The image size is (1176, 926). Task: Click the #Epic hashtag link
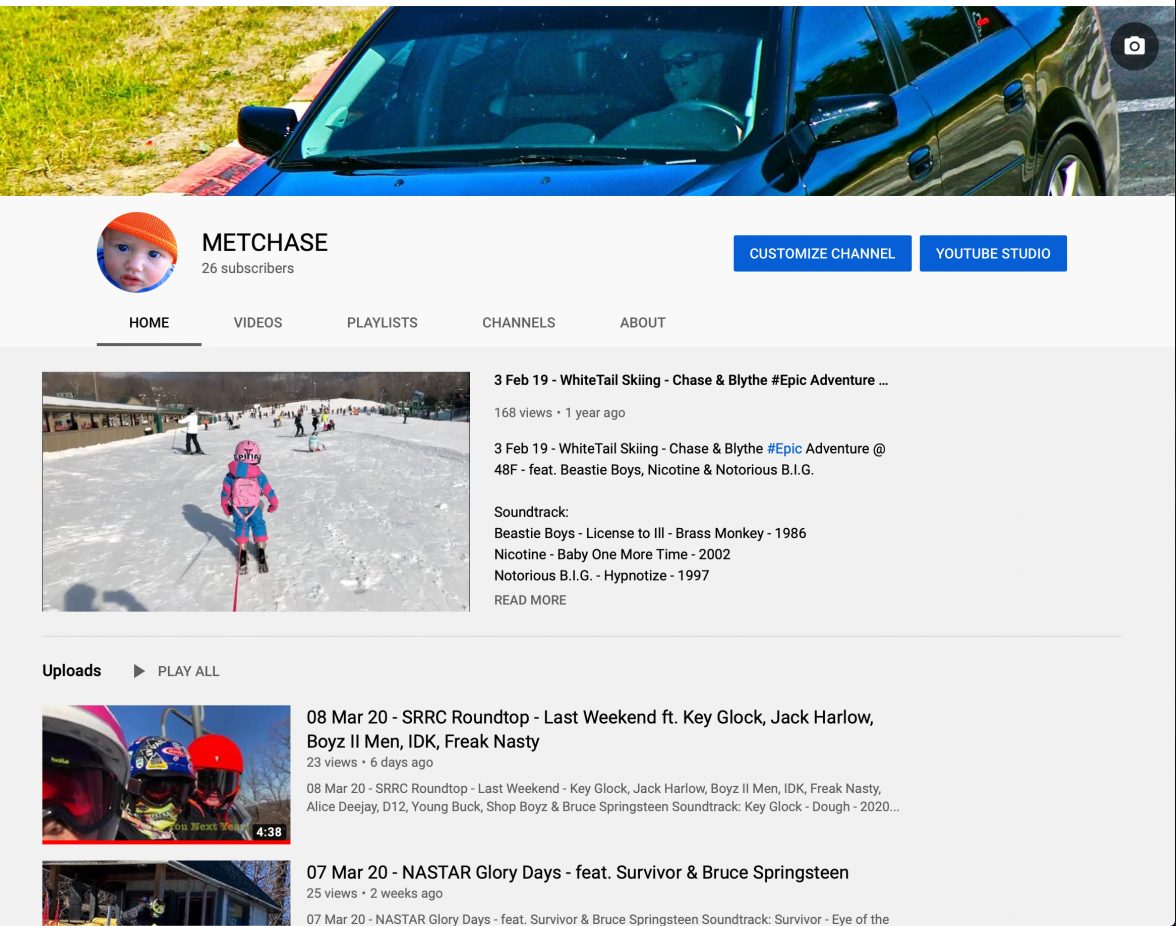[x=784, y=449]
